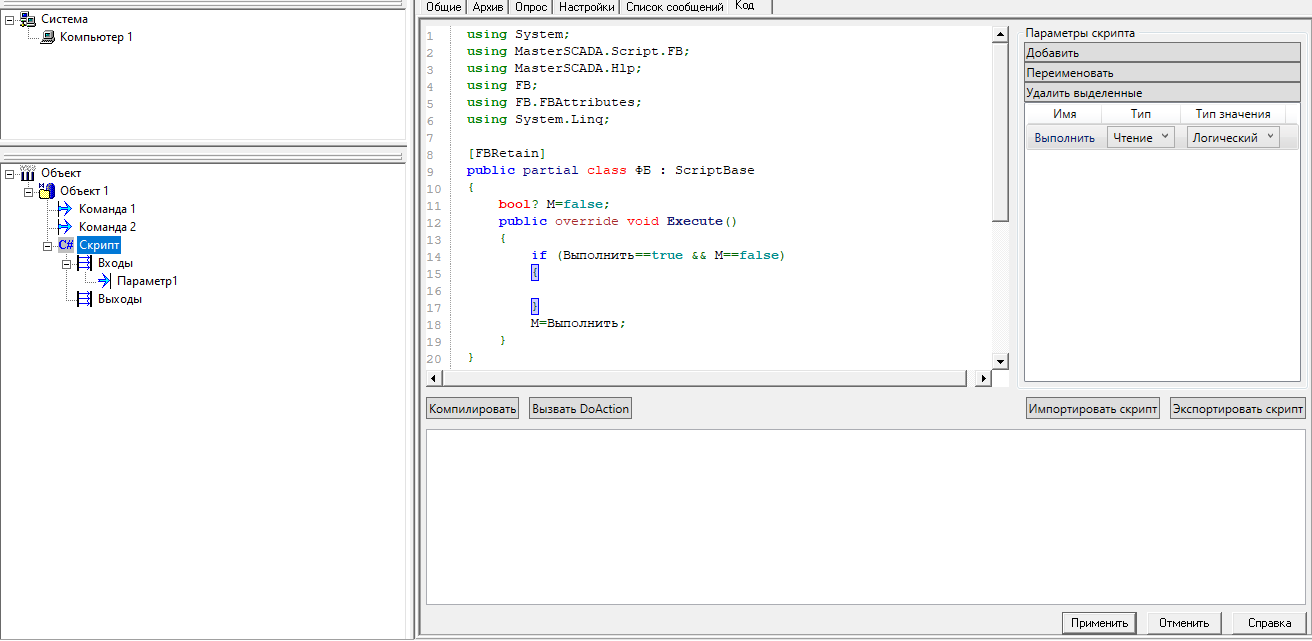This screenshot has width=1312, height=641.
Task: Click '[FBRetain]' attribute line
Action: tap(506, 153)
